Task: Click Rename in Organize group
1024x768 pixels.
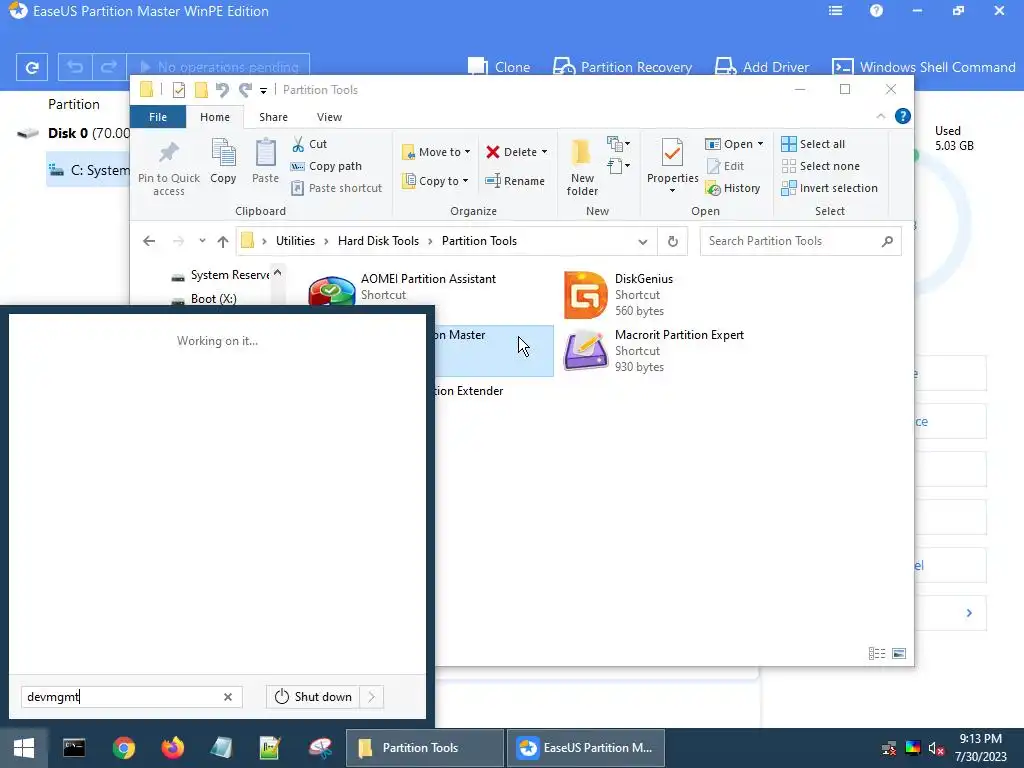Action: pyautogui.click(x=515, y=181)
